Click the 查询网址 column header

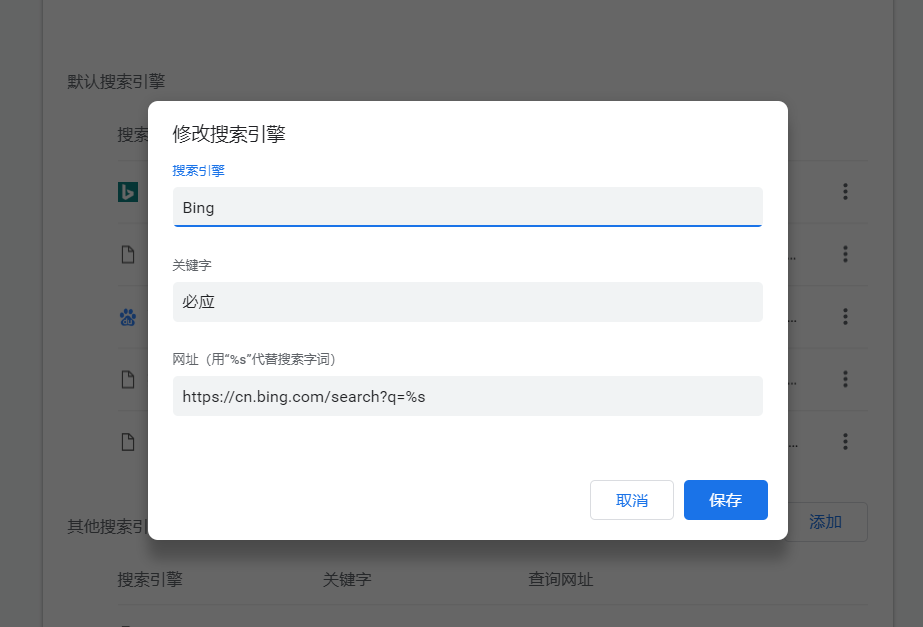560,579
